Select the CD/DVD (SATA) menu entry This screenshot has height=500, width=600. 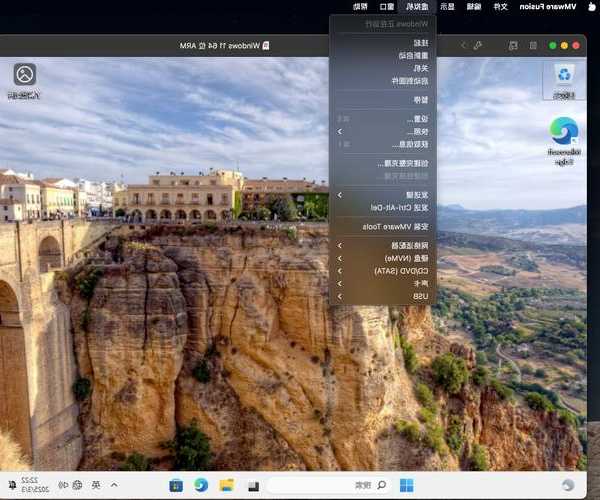tap(383, 271)
